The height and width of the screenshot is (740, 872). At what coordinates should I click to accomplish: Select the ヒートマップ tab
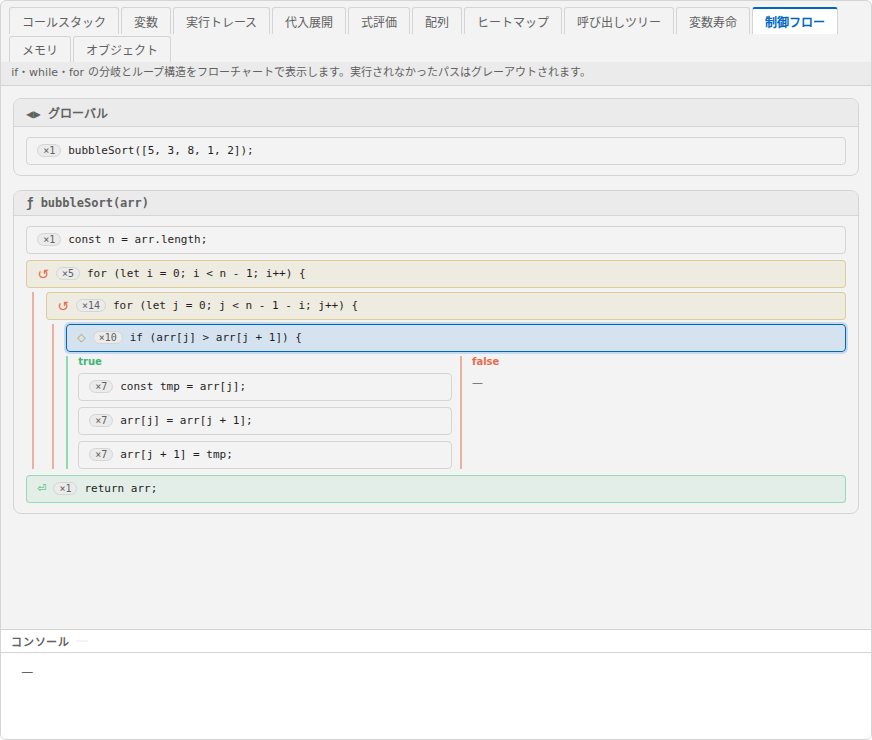click(x=513, y=22)
